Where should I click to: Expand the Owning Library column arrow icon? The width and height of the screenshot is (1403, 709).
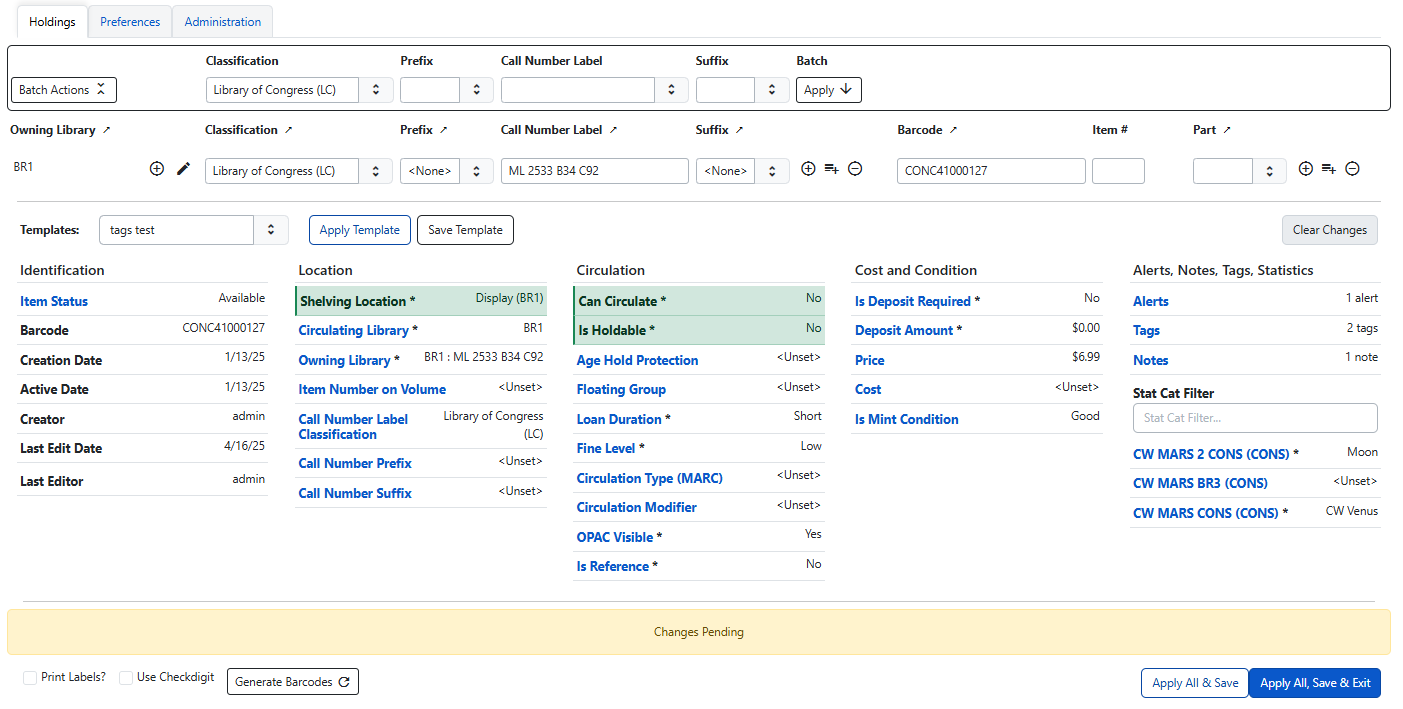[x=107, y=130]
